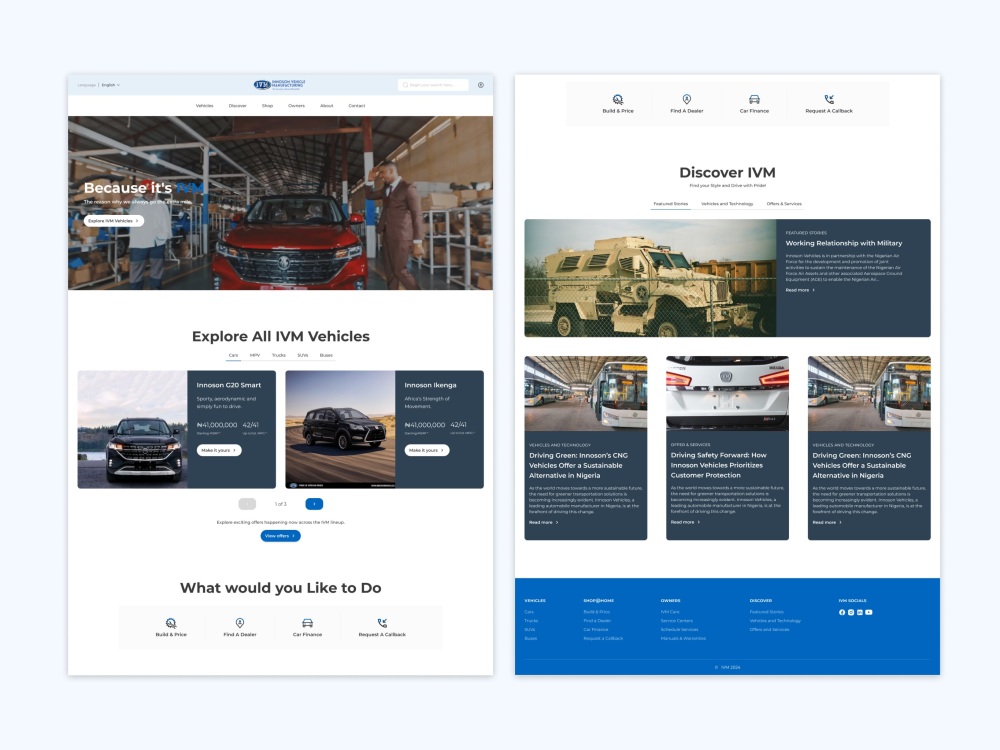The image size is (1000, 750).
Task: Open the Discover menu in the navigation bar
Action: pos(238,106)
